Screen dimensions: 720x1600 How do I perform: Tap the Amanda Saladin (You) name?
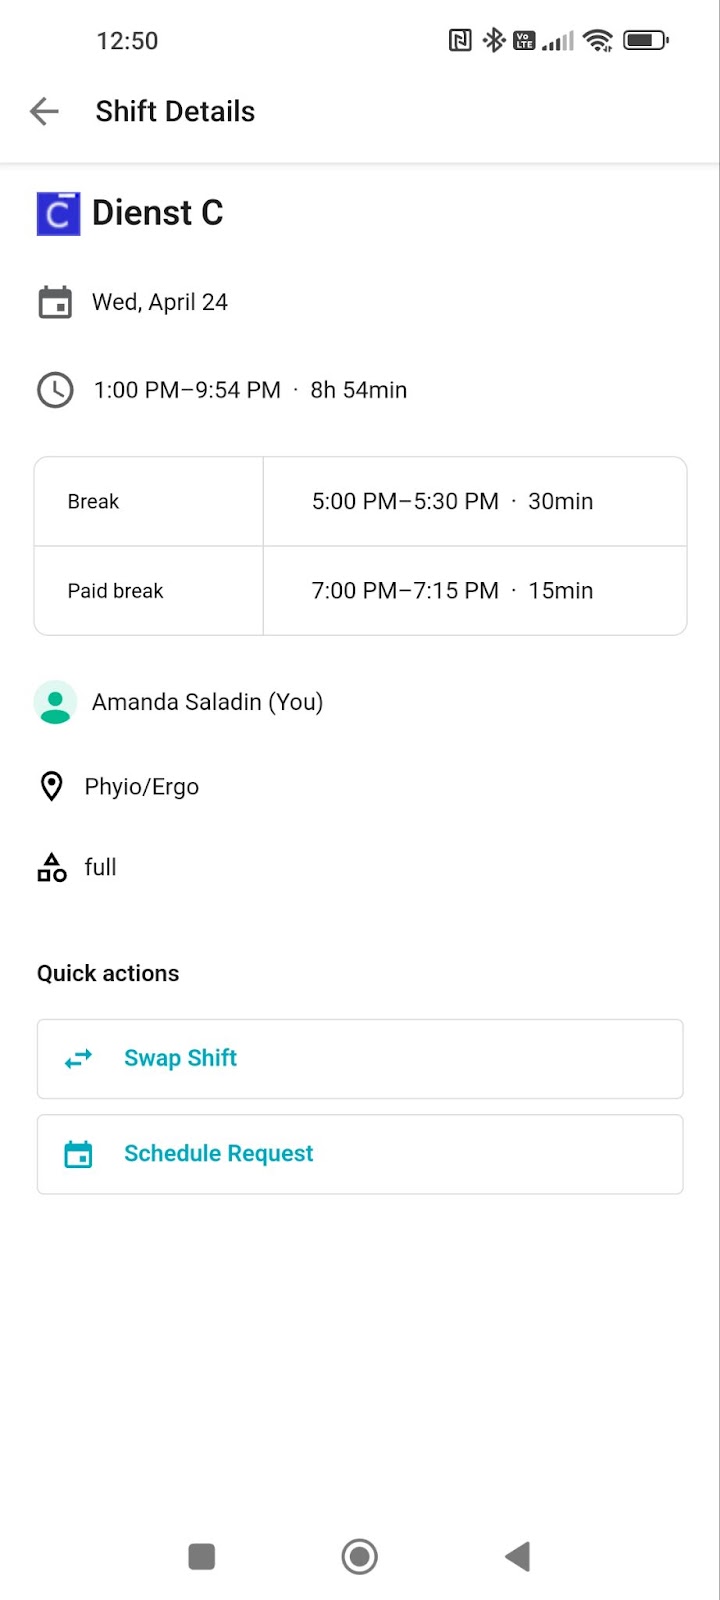[207, 702]
